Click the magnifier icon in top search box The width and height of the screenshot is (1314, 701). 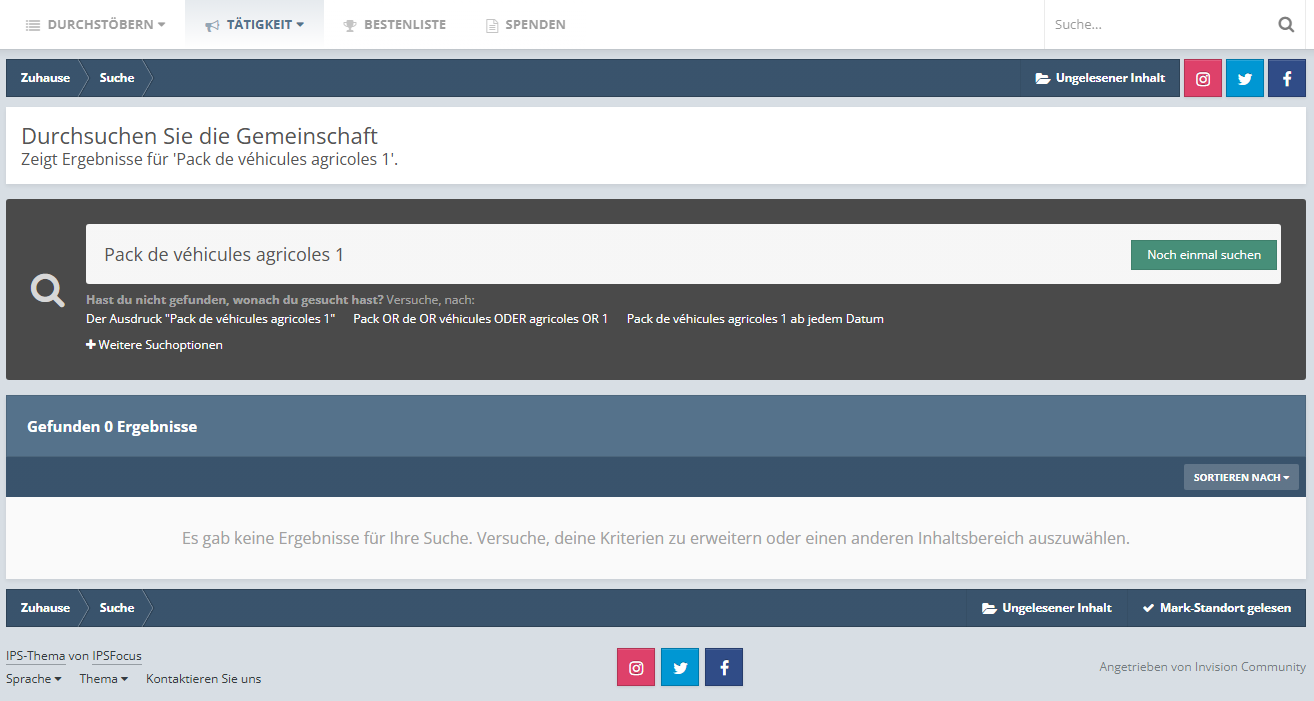coord(1286,24)
